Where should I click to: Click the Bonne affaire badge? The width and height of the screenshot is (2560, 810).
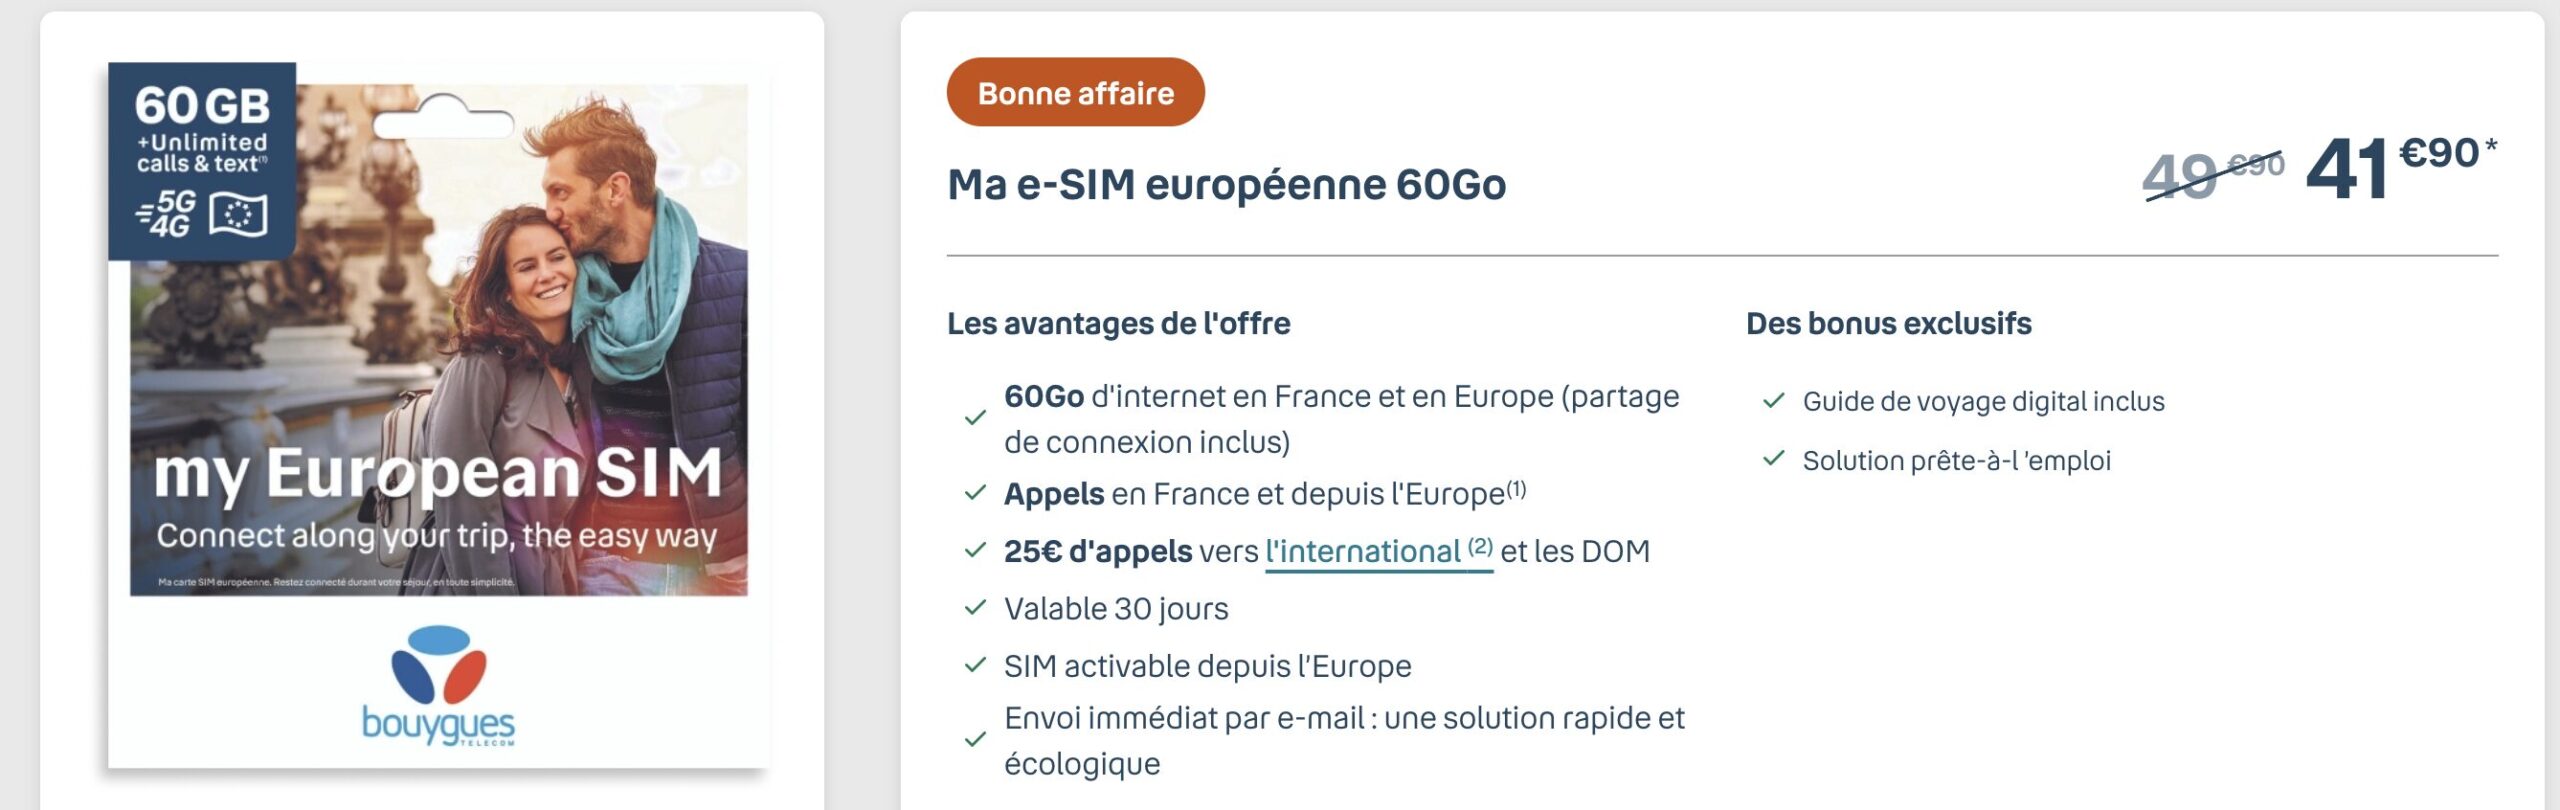point(1075,92)
